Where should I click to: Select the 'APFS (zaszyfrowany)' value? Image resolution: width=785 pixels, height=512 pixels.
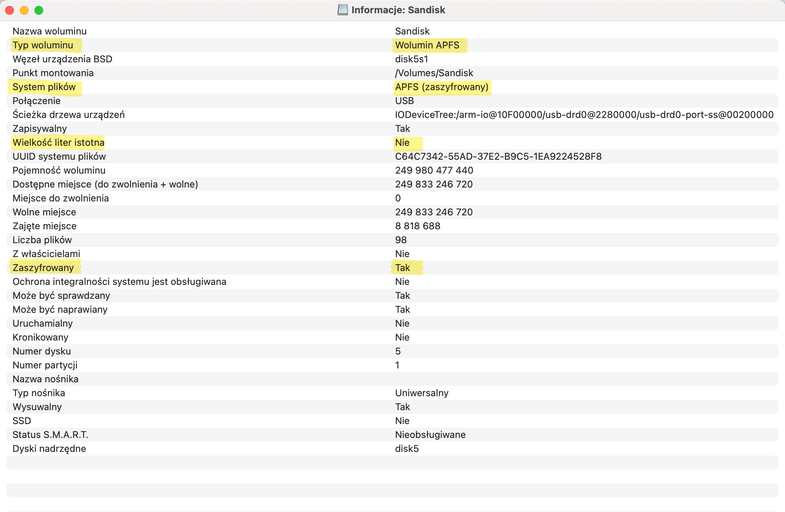(442, 87)
